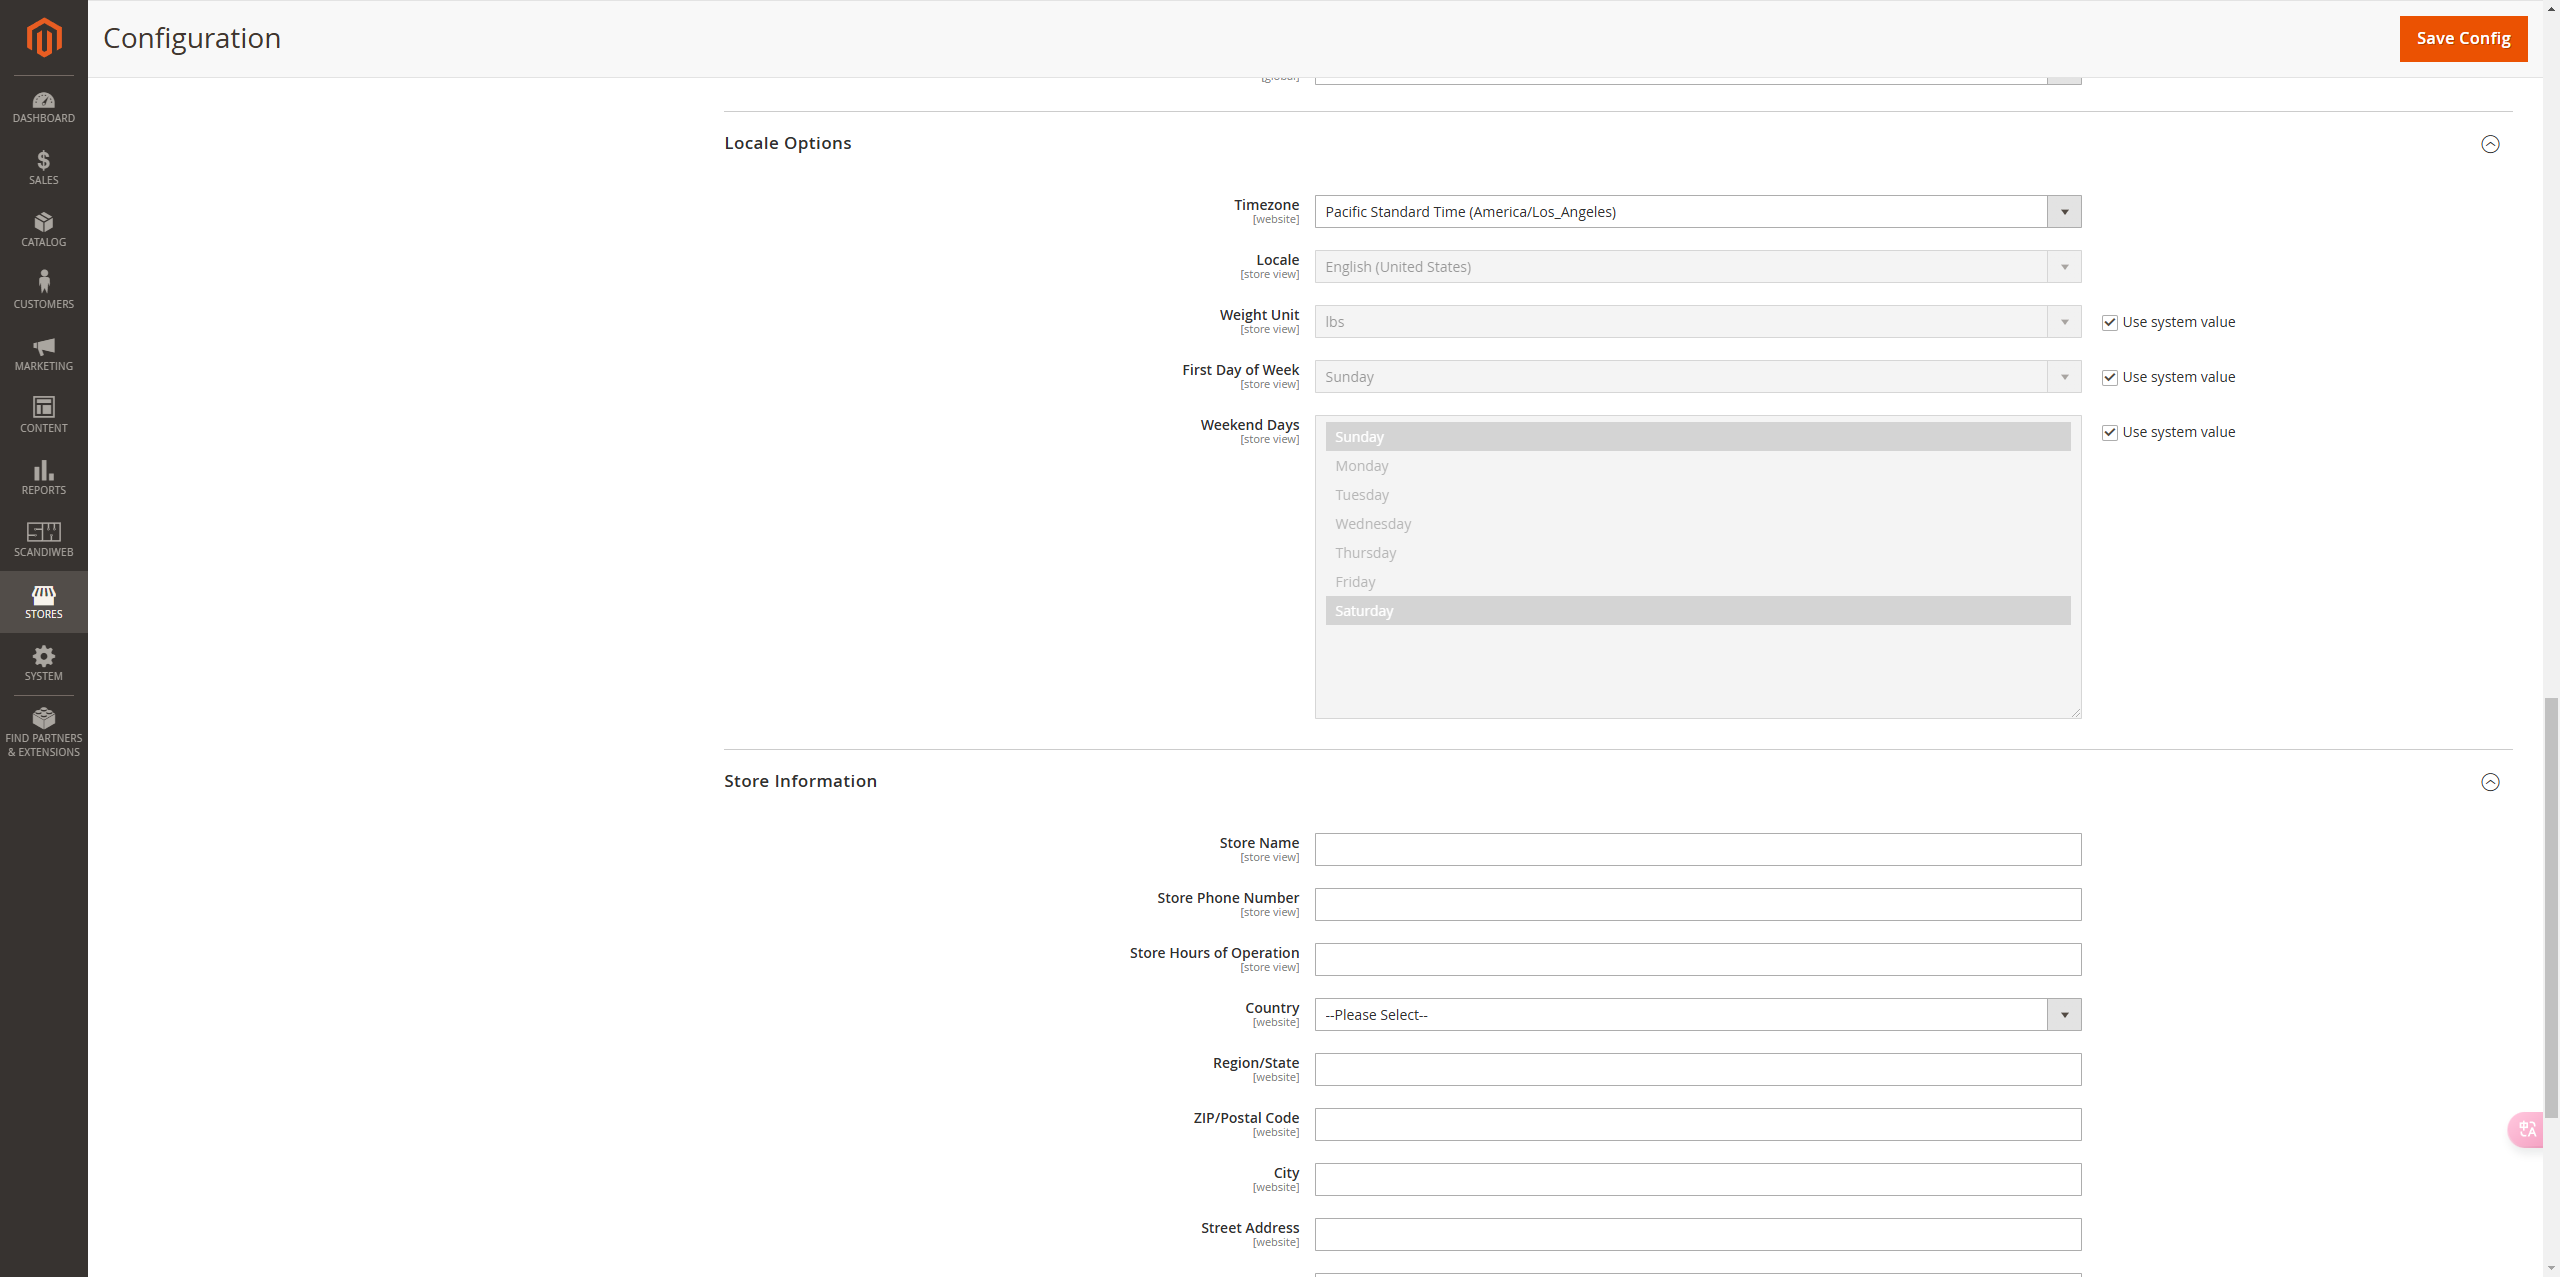
Task: Open the Content sidebar menu
Action: 44,415
